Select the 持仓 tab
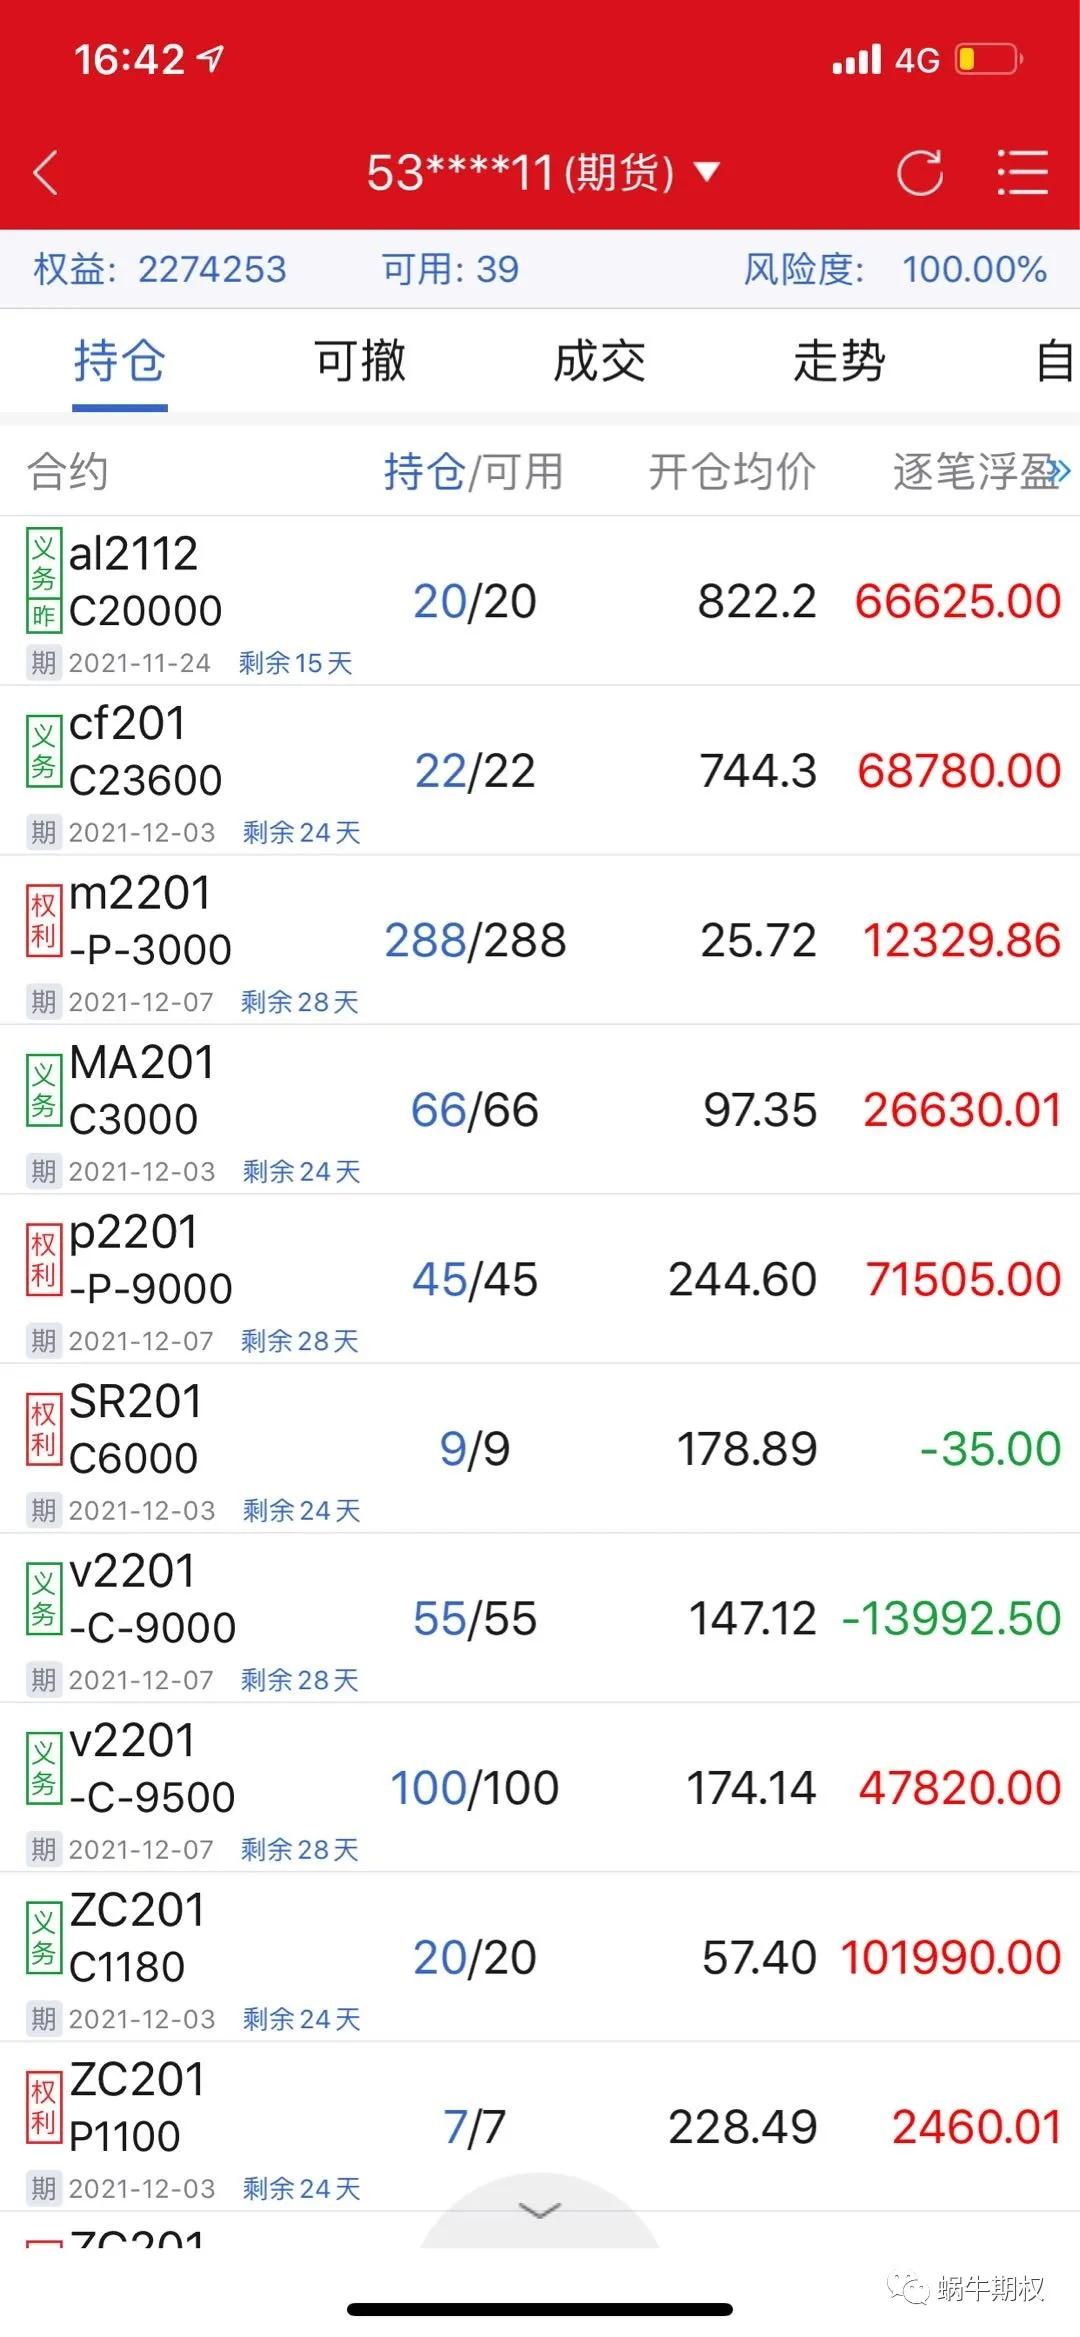1080x2337 pixels. click(x=119, y=361)
